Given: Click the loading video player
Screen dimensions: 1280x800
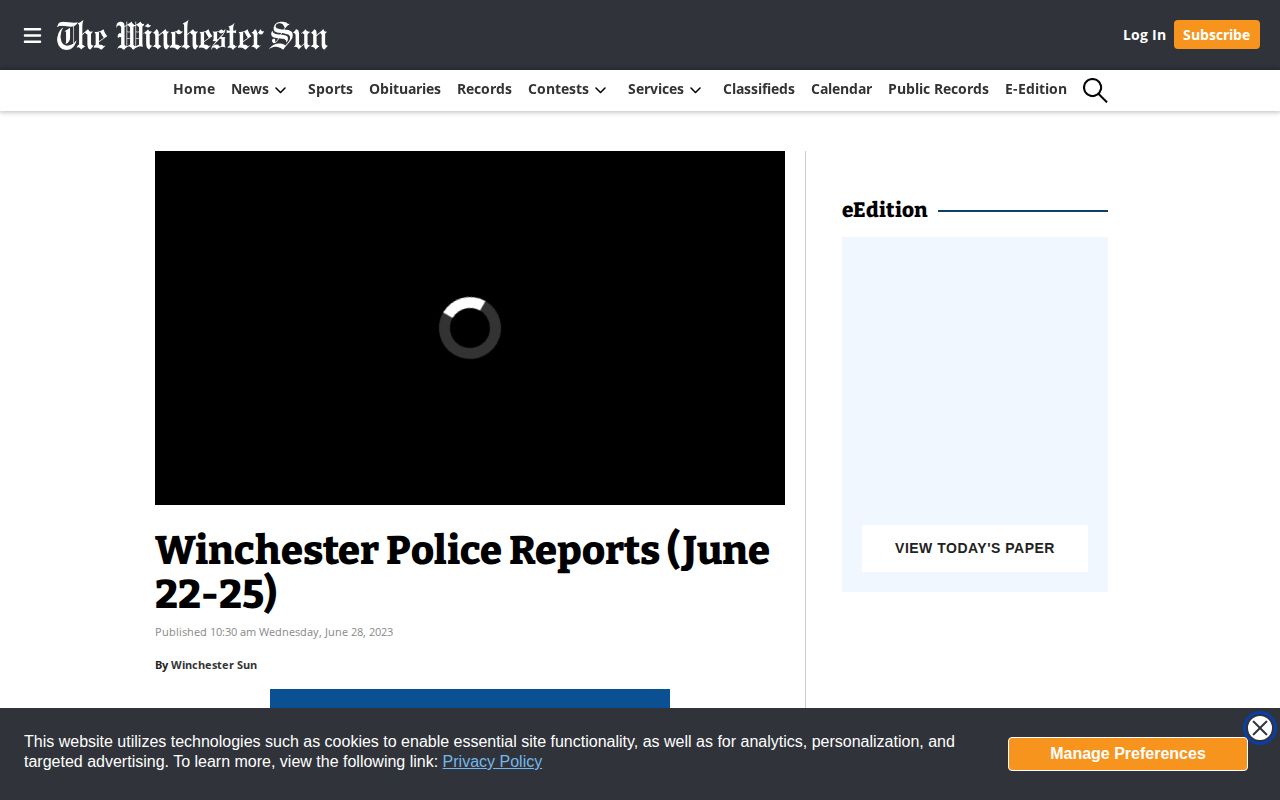Looking at the screenshot, I should [x=470, y=328].
